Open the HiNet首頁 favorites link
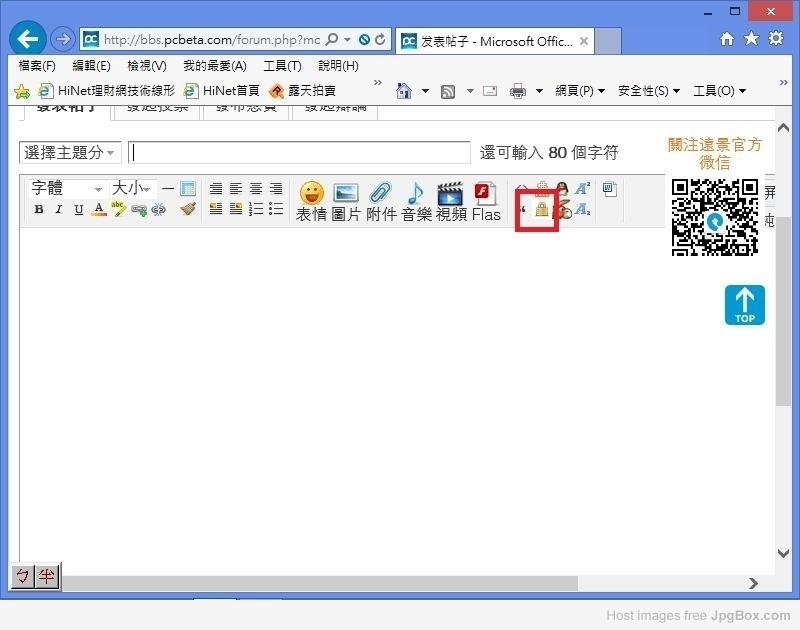 pyautogui.click(x=222, y=91)
